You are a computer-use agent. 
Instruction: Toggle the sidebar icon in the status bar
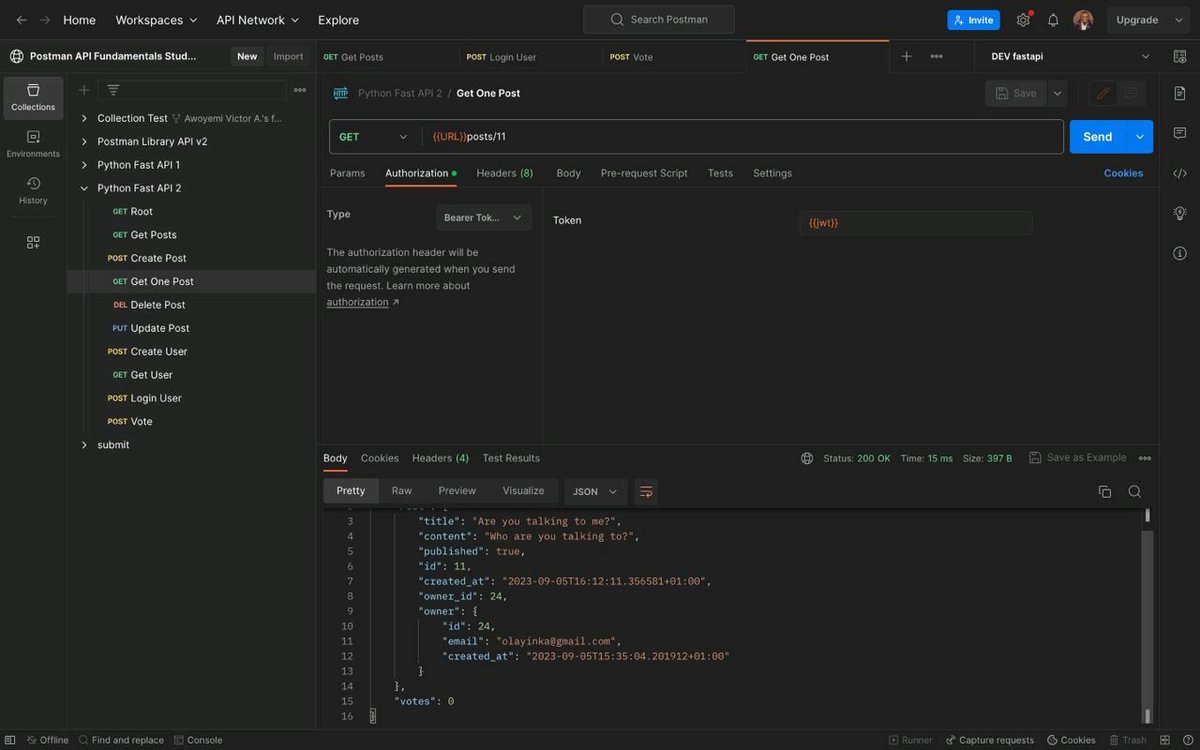(11, 740)
